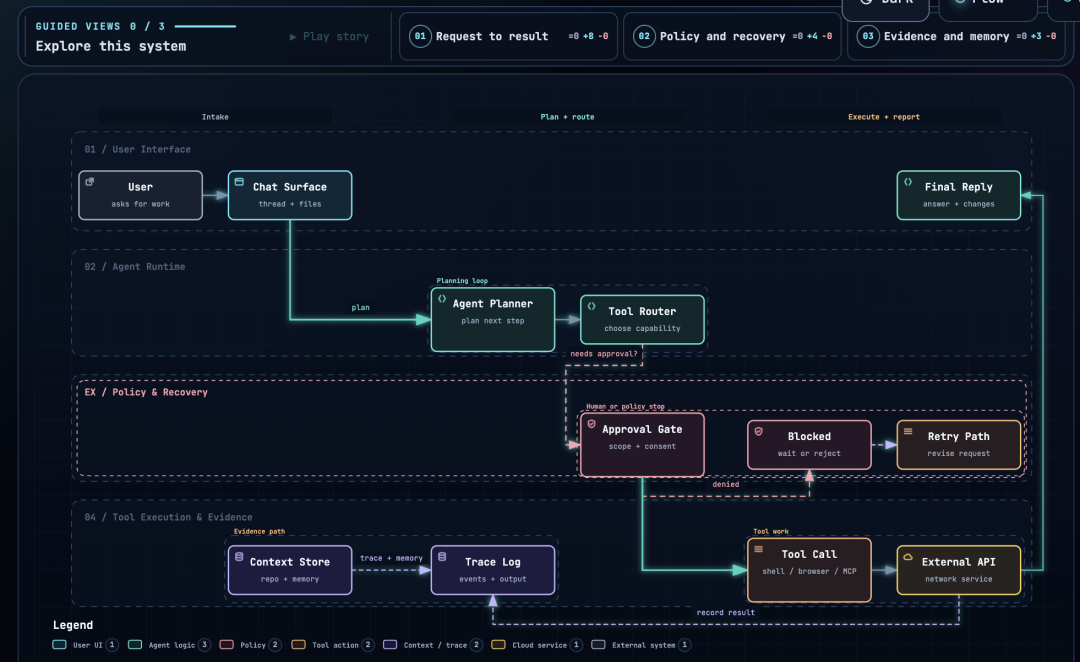Click the cloud icon on External API
Viewport: 1080px width, 662px height.
click(908, 557)
